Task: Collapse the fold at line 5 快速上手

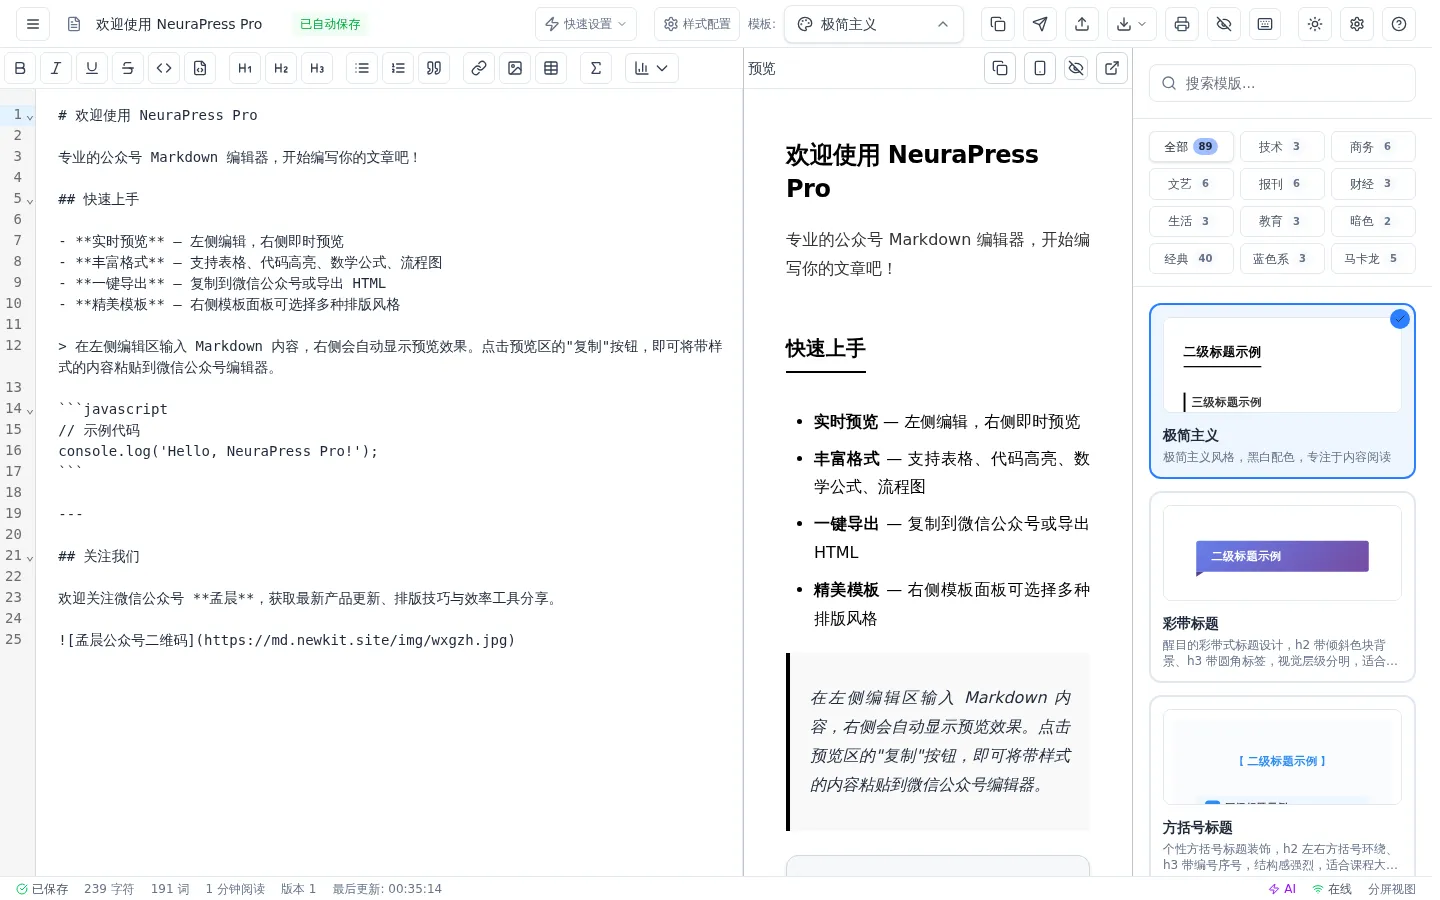Action: pos(30,201)
